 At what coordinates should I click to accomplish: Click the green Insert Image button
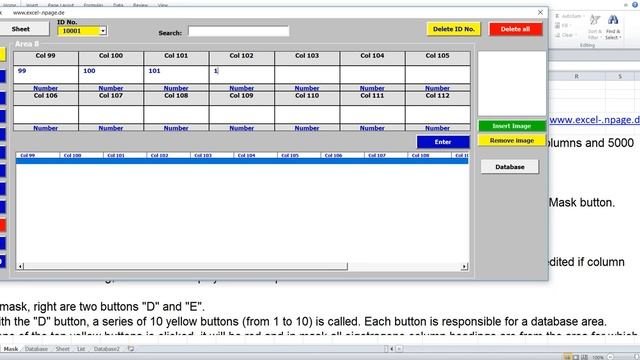[511, 126]
